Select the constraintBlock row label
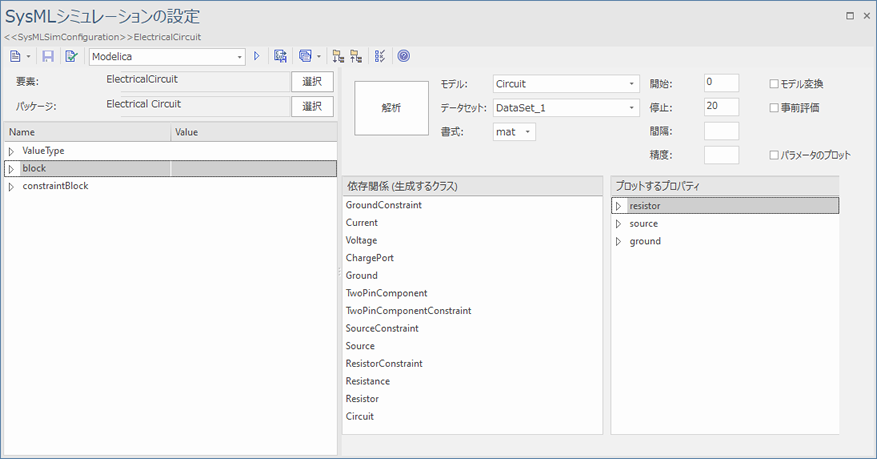The image size is (877, 459). pyautogui.click(x=55, y=186)
